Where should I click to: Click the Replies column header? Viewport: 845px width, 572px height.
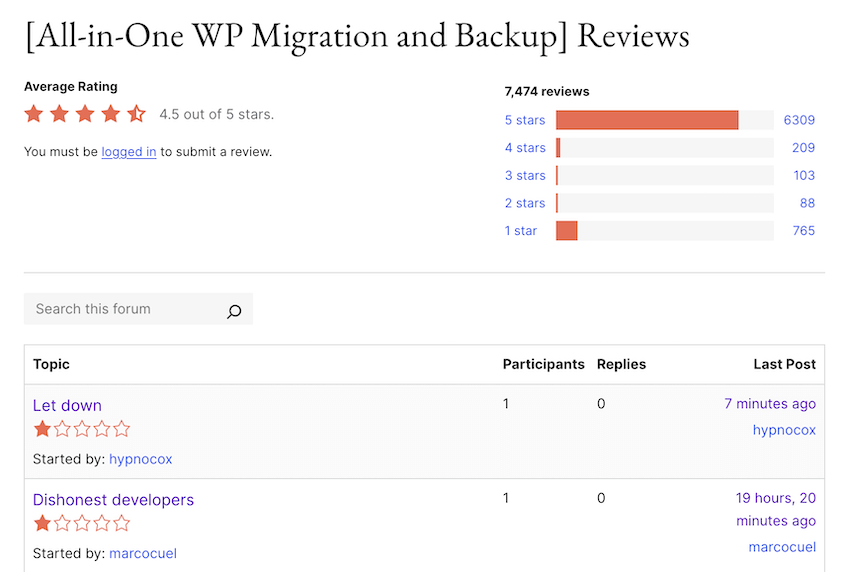coord(621,364)
